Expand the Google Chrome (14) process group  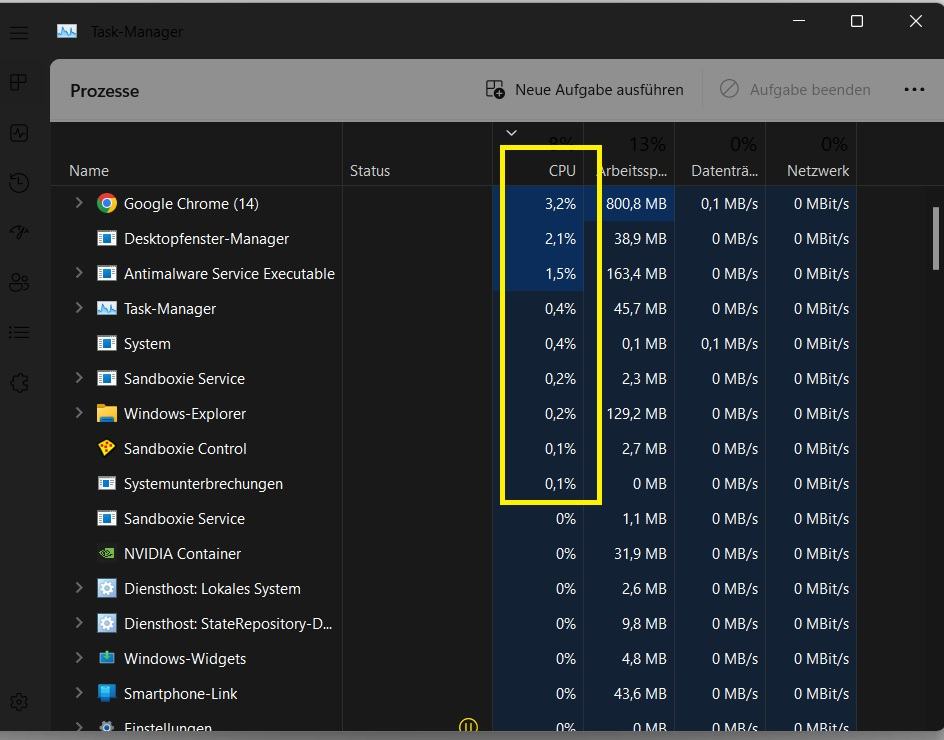point(79,203)
